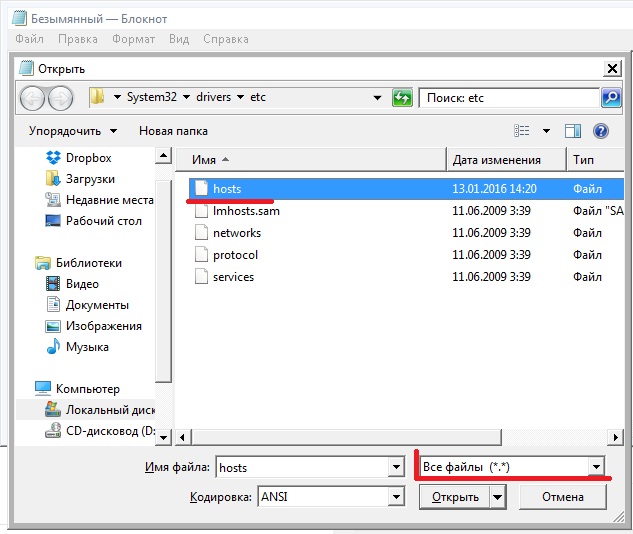Viewport: 633px width, 534px height.
Task: Open the view options dropdown arrow
Action: 546,131
